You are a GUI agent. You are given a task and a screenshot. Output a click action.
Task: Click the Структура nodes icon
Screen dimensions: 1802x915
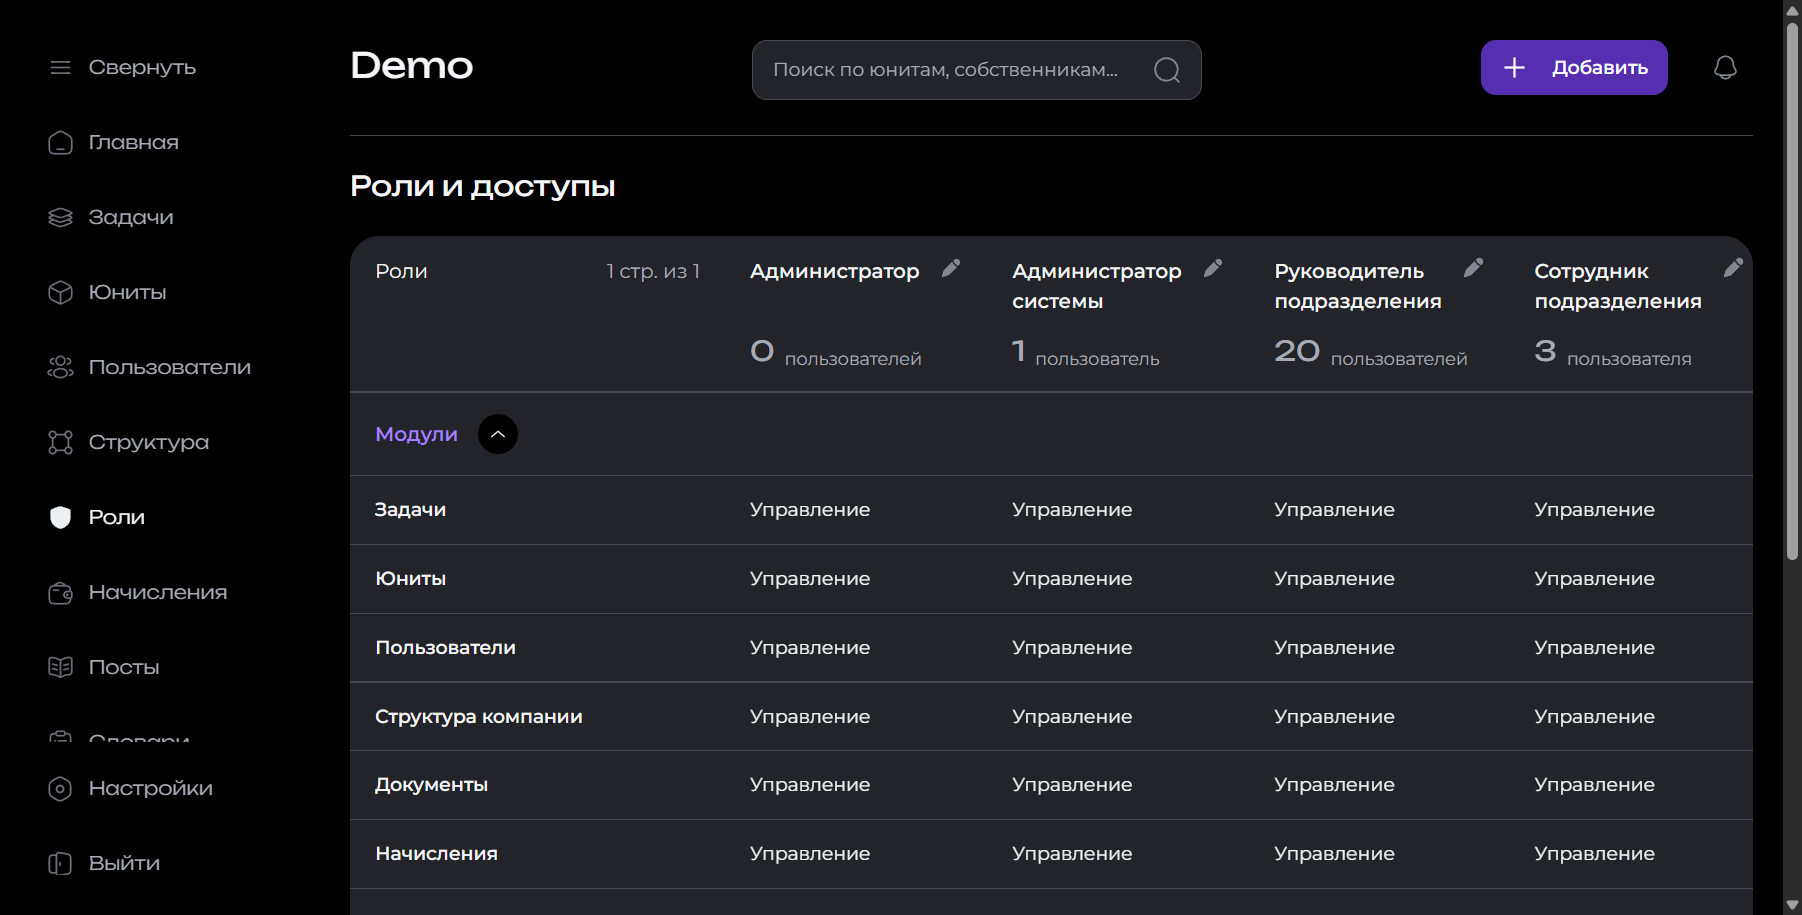coord(60,442)
